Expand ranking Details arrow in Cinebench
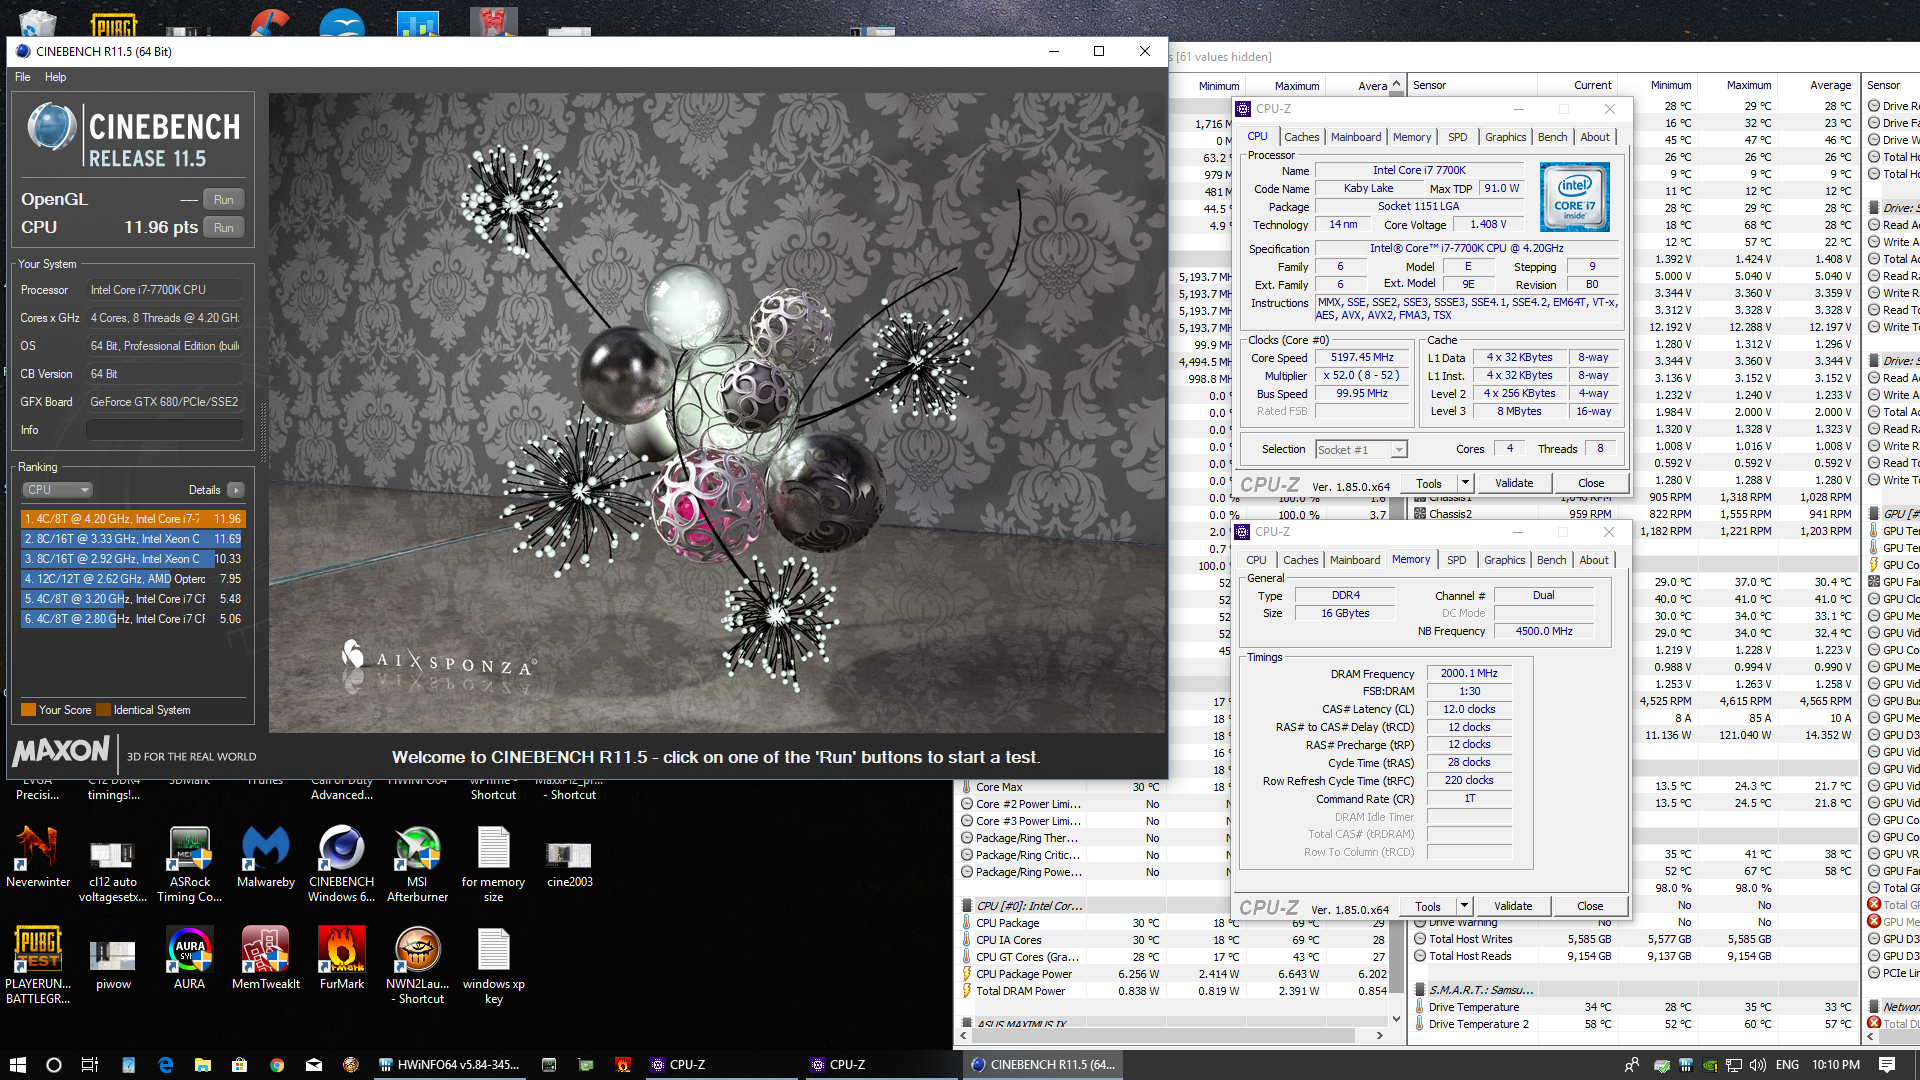 pyautogui.click(x=236, y=490)
